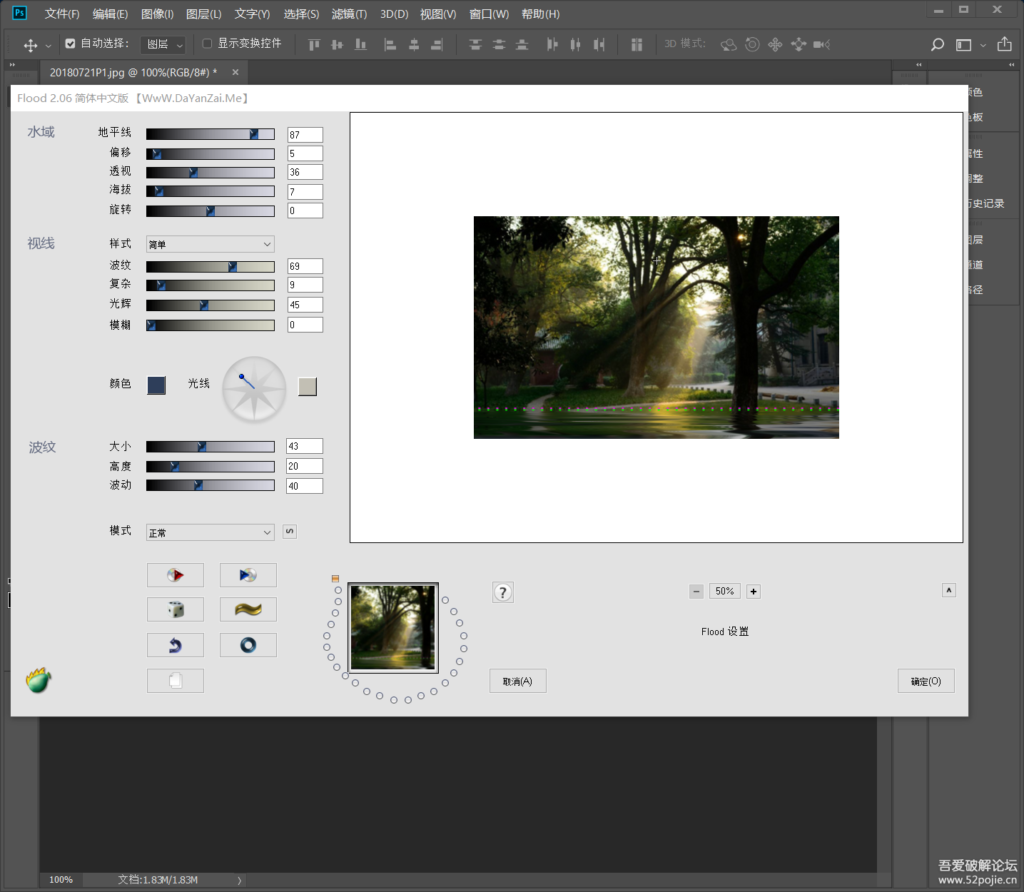Align top edges icon in options bar
Viewport: 1024px width, 892px height.
pyautogui.click(x=314, y=44)
